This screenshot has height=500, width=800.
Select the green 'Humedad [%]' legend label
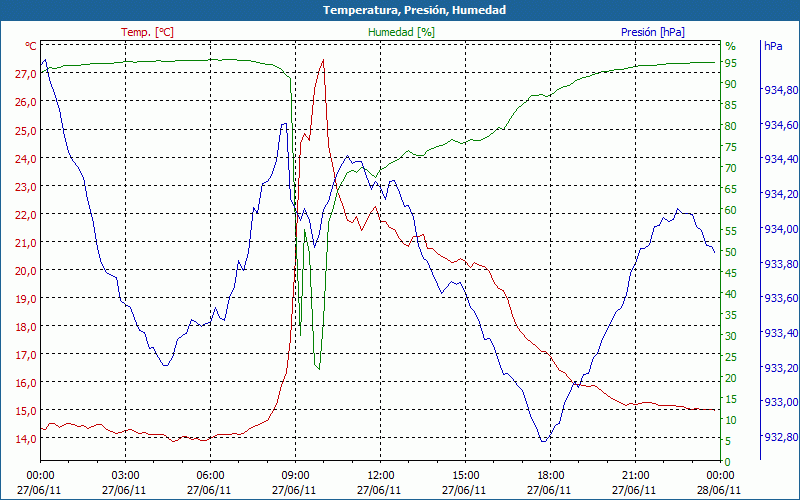coord(401,32)
